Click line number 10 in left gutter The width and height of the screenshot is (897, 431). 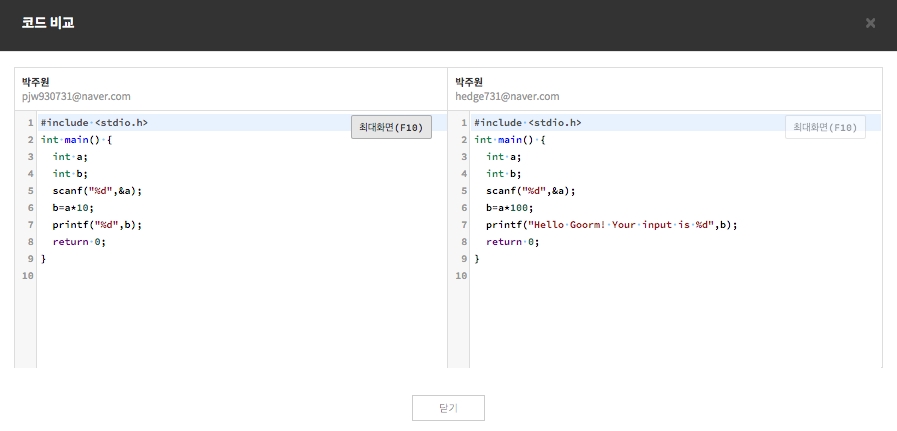[x=26, y=276]
